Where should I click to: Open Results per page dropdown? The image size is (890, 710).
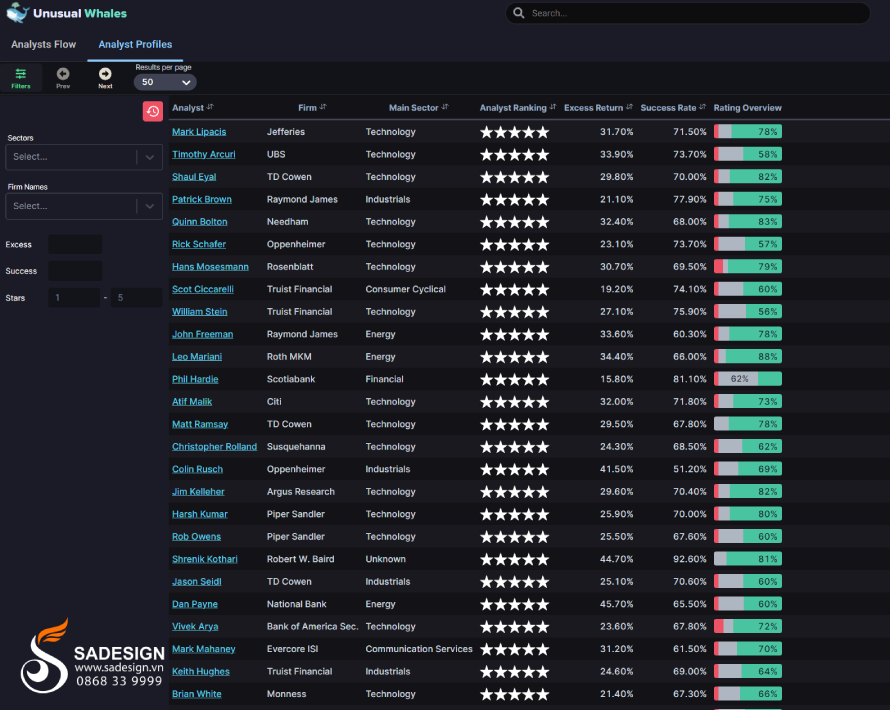coord(165,82)
